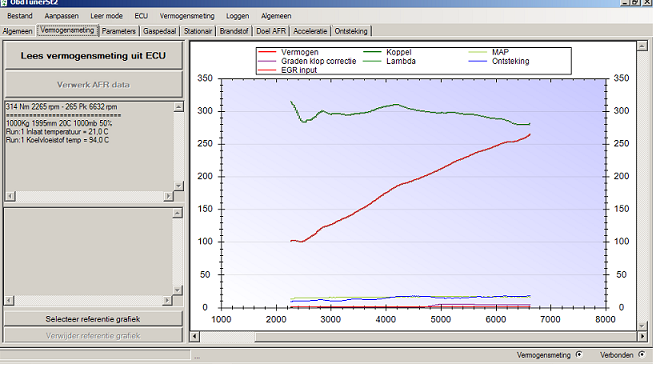656x384 pixels.
Task: Open the Bestand menu
Action: (20, 16)
